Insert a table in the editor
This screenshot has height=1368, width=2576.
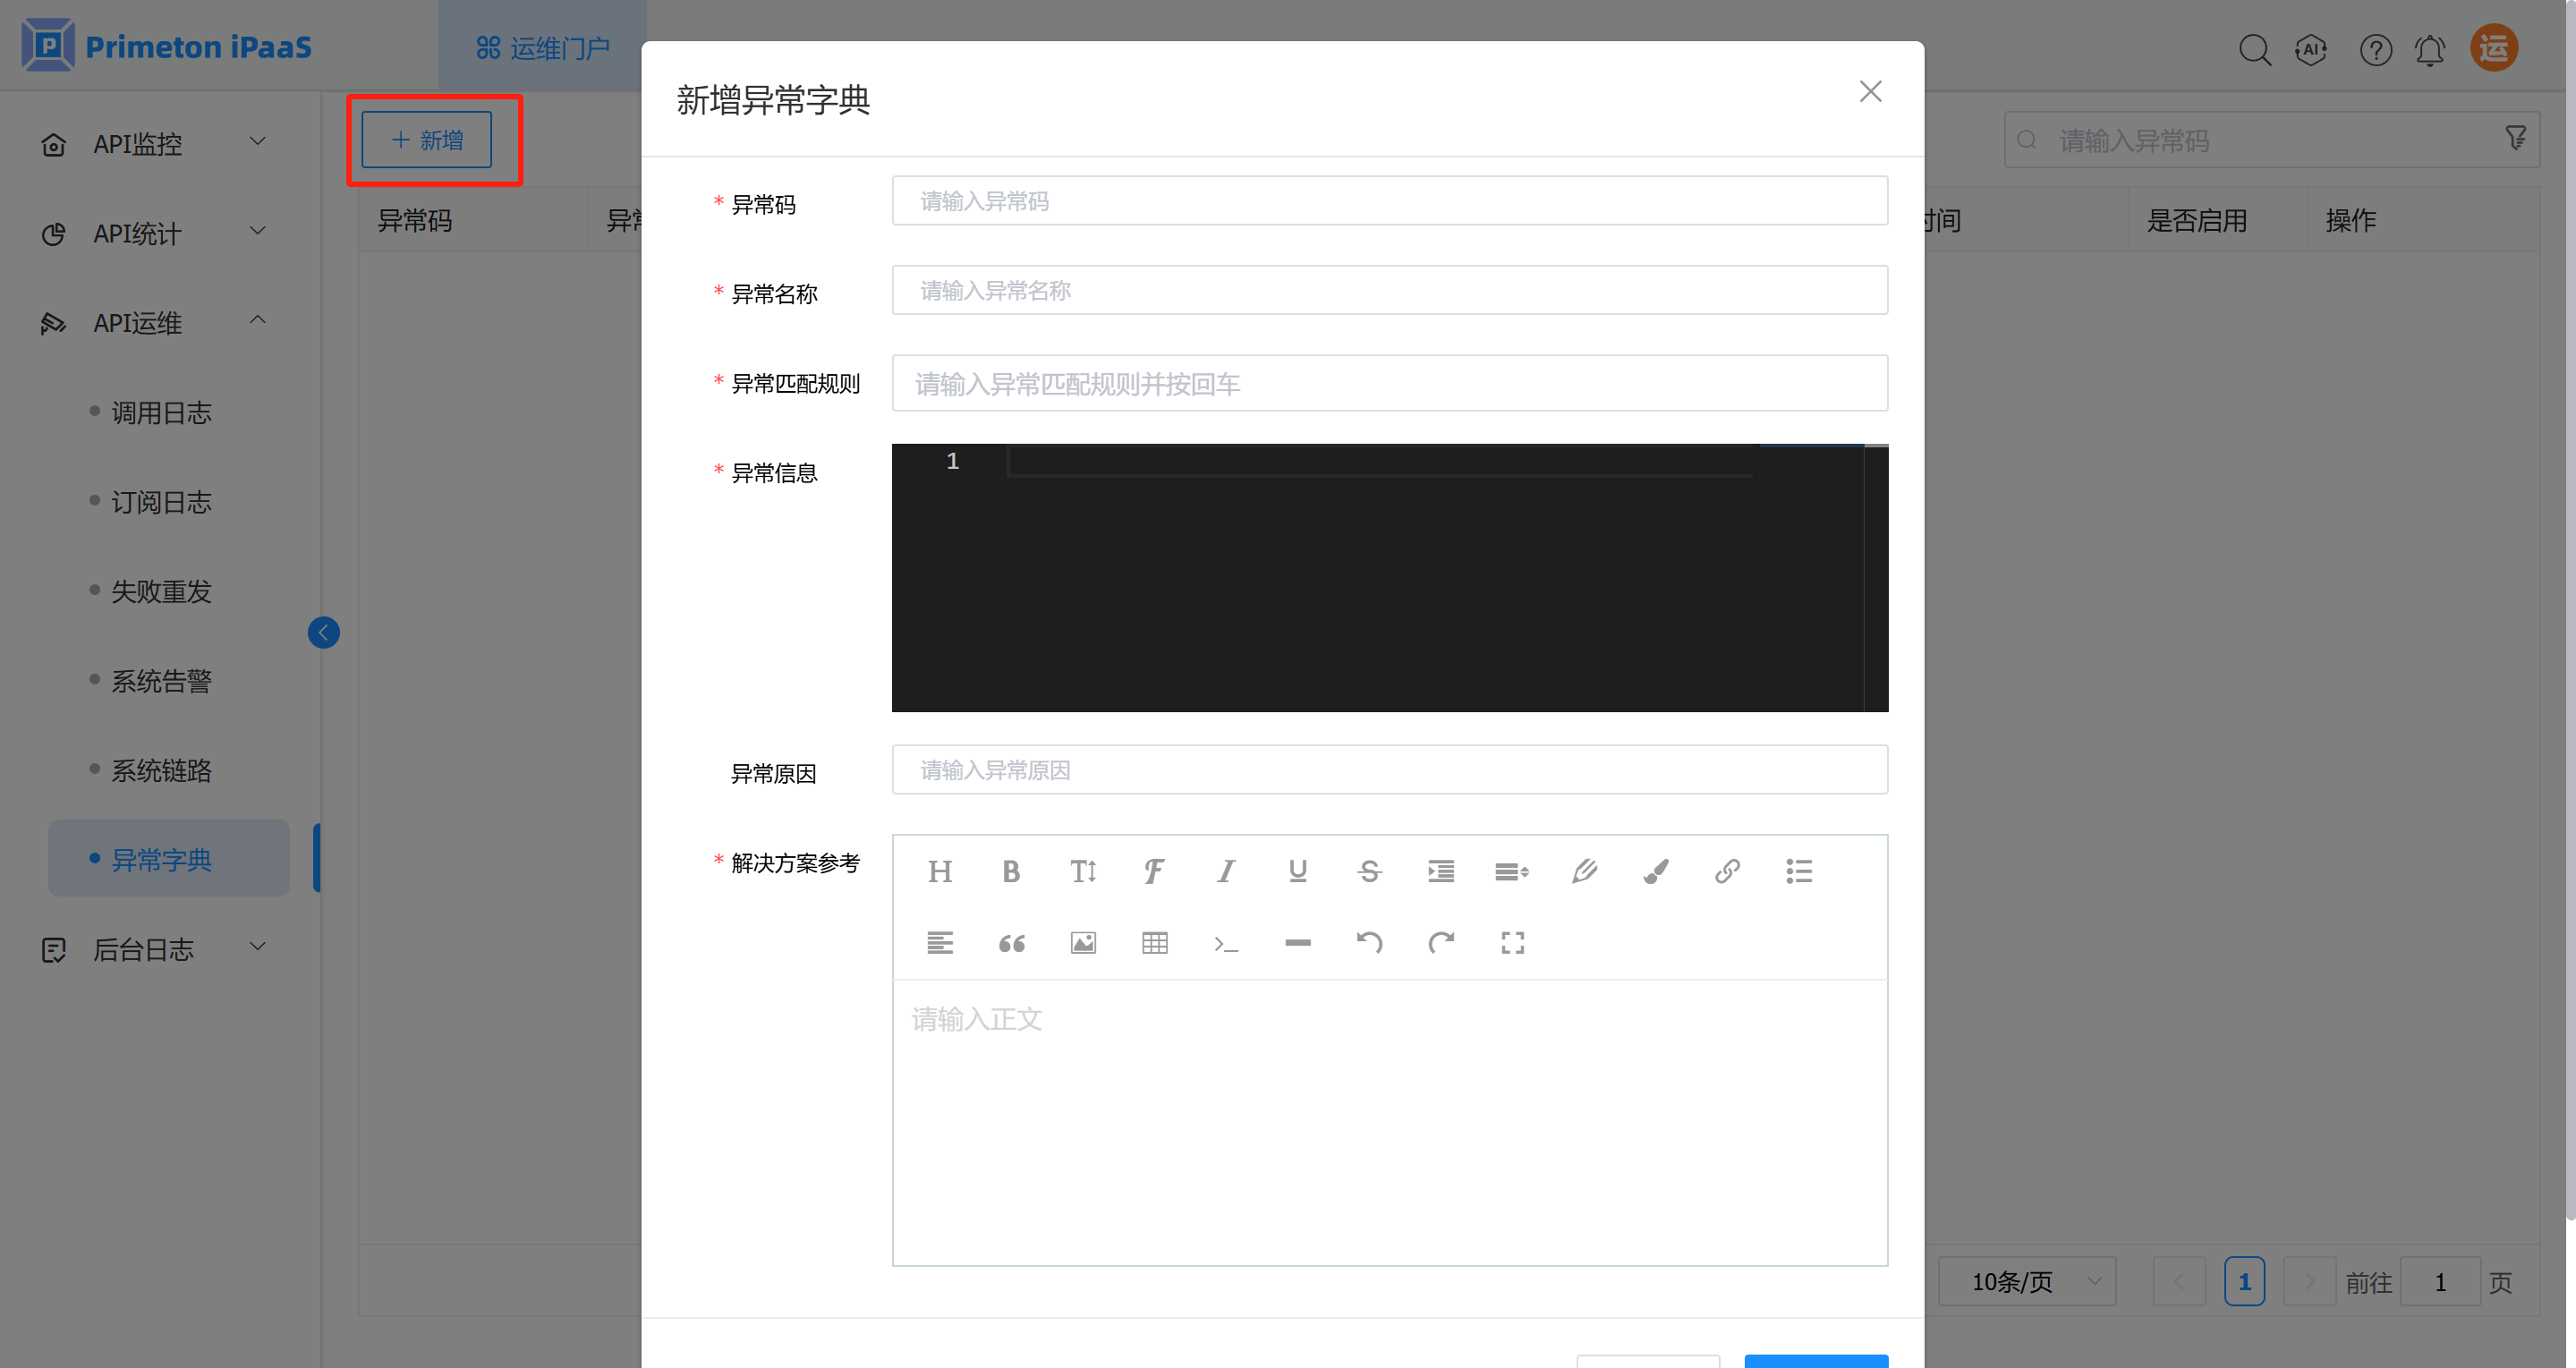[1154, 943]
